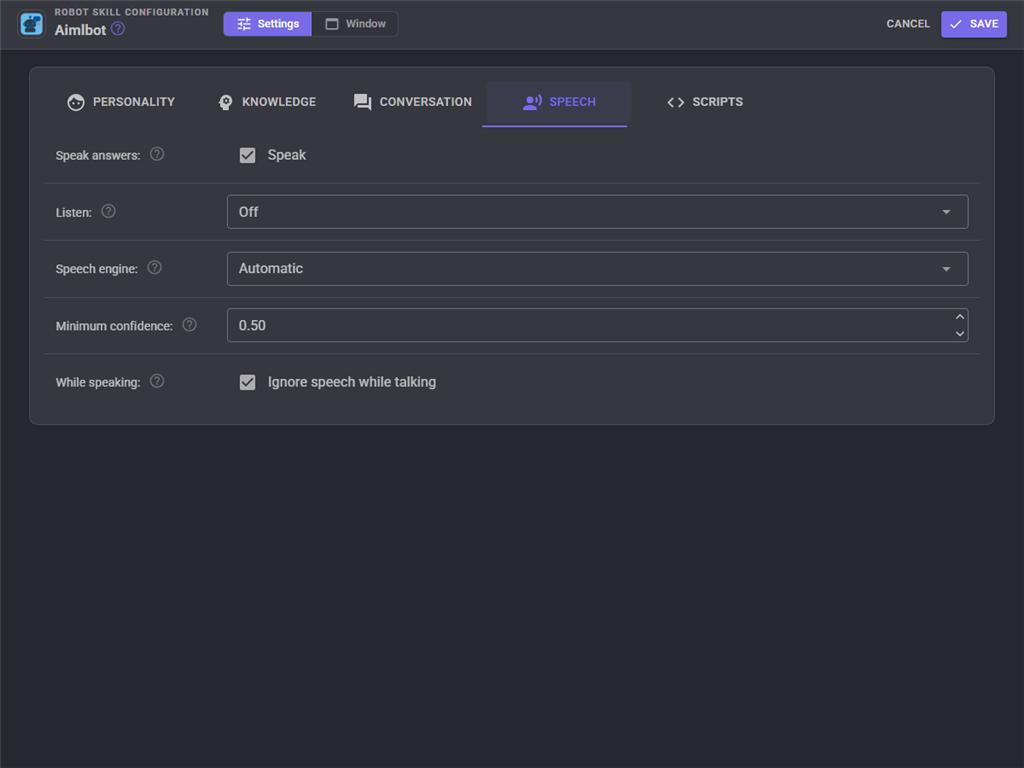Increase Minimum confidence with up arrow

(959, 317)
